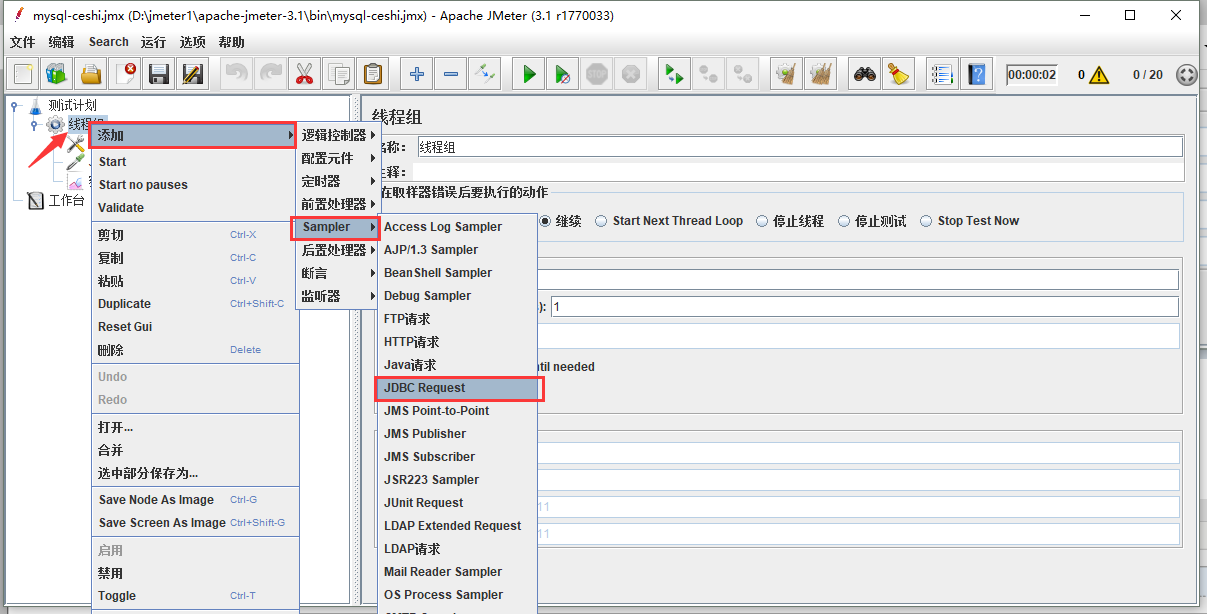The height and width of the screenshot is (614, 1207).
Task: Click the 名称 text field containing 线程组
Action: pyautogui.click(x=799, y=147)
